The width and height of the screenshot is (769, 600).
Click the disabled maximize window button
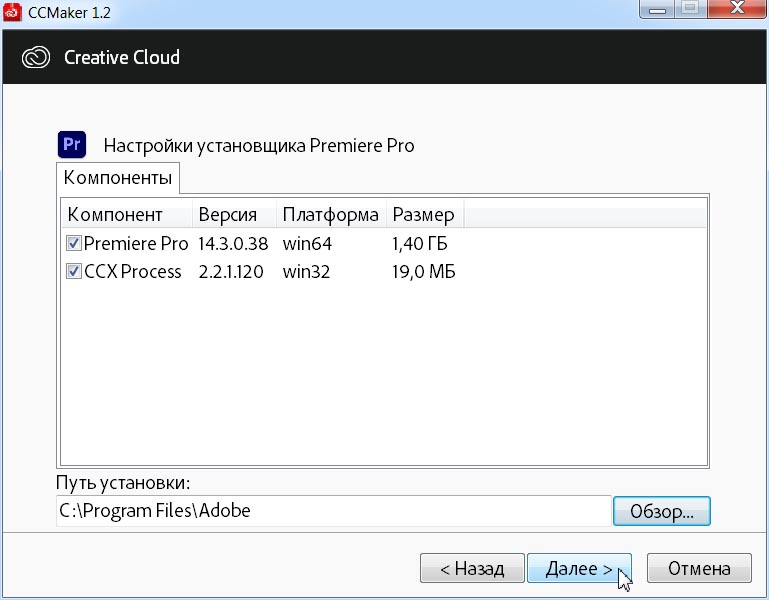point(690,10)
